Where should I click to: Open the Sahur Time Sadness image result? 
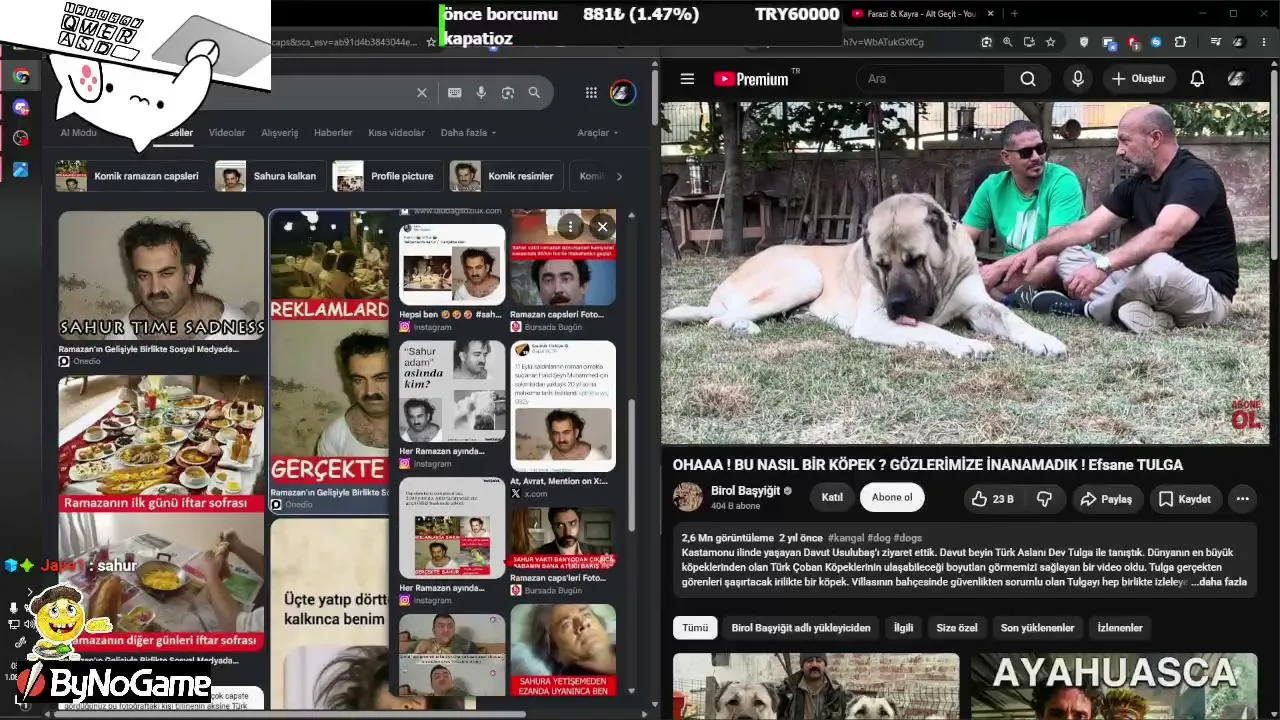161,275
